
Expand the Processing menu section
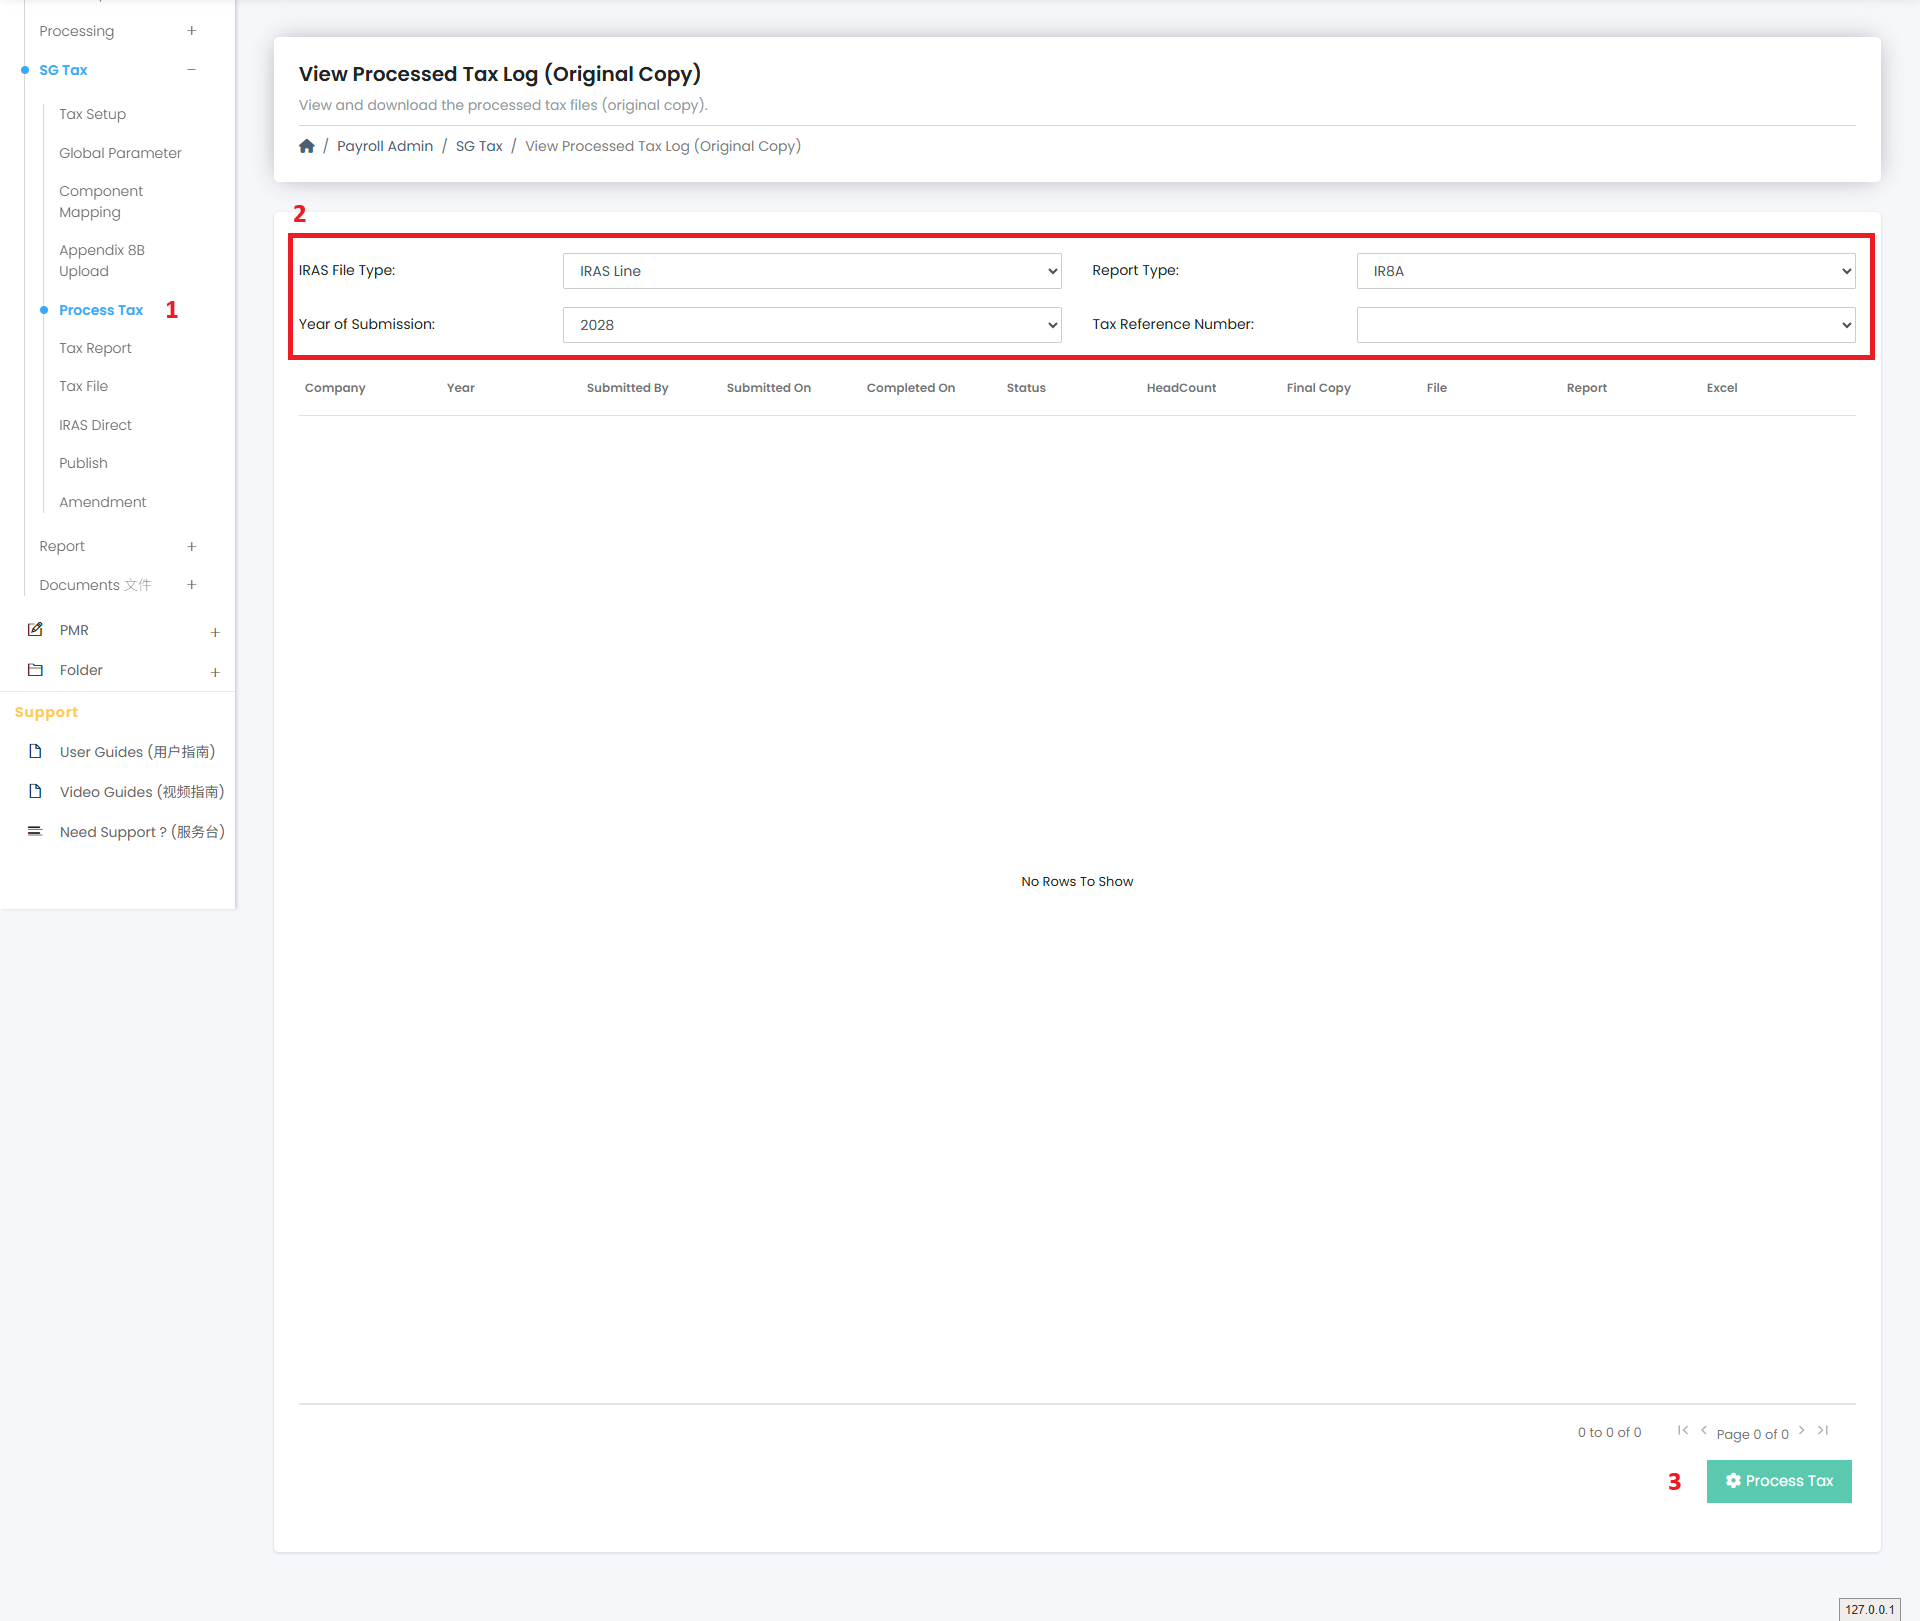(x=191, y=31)
